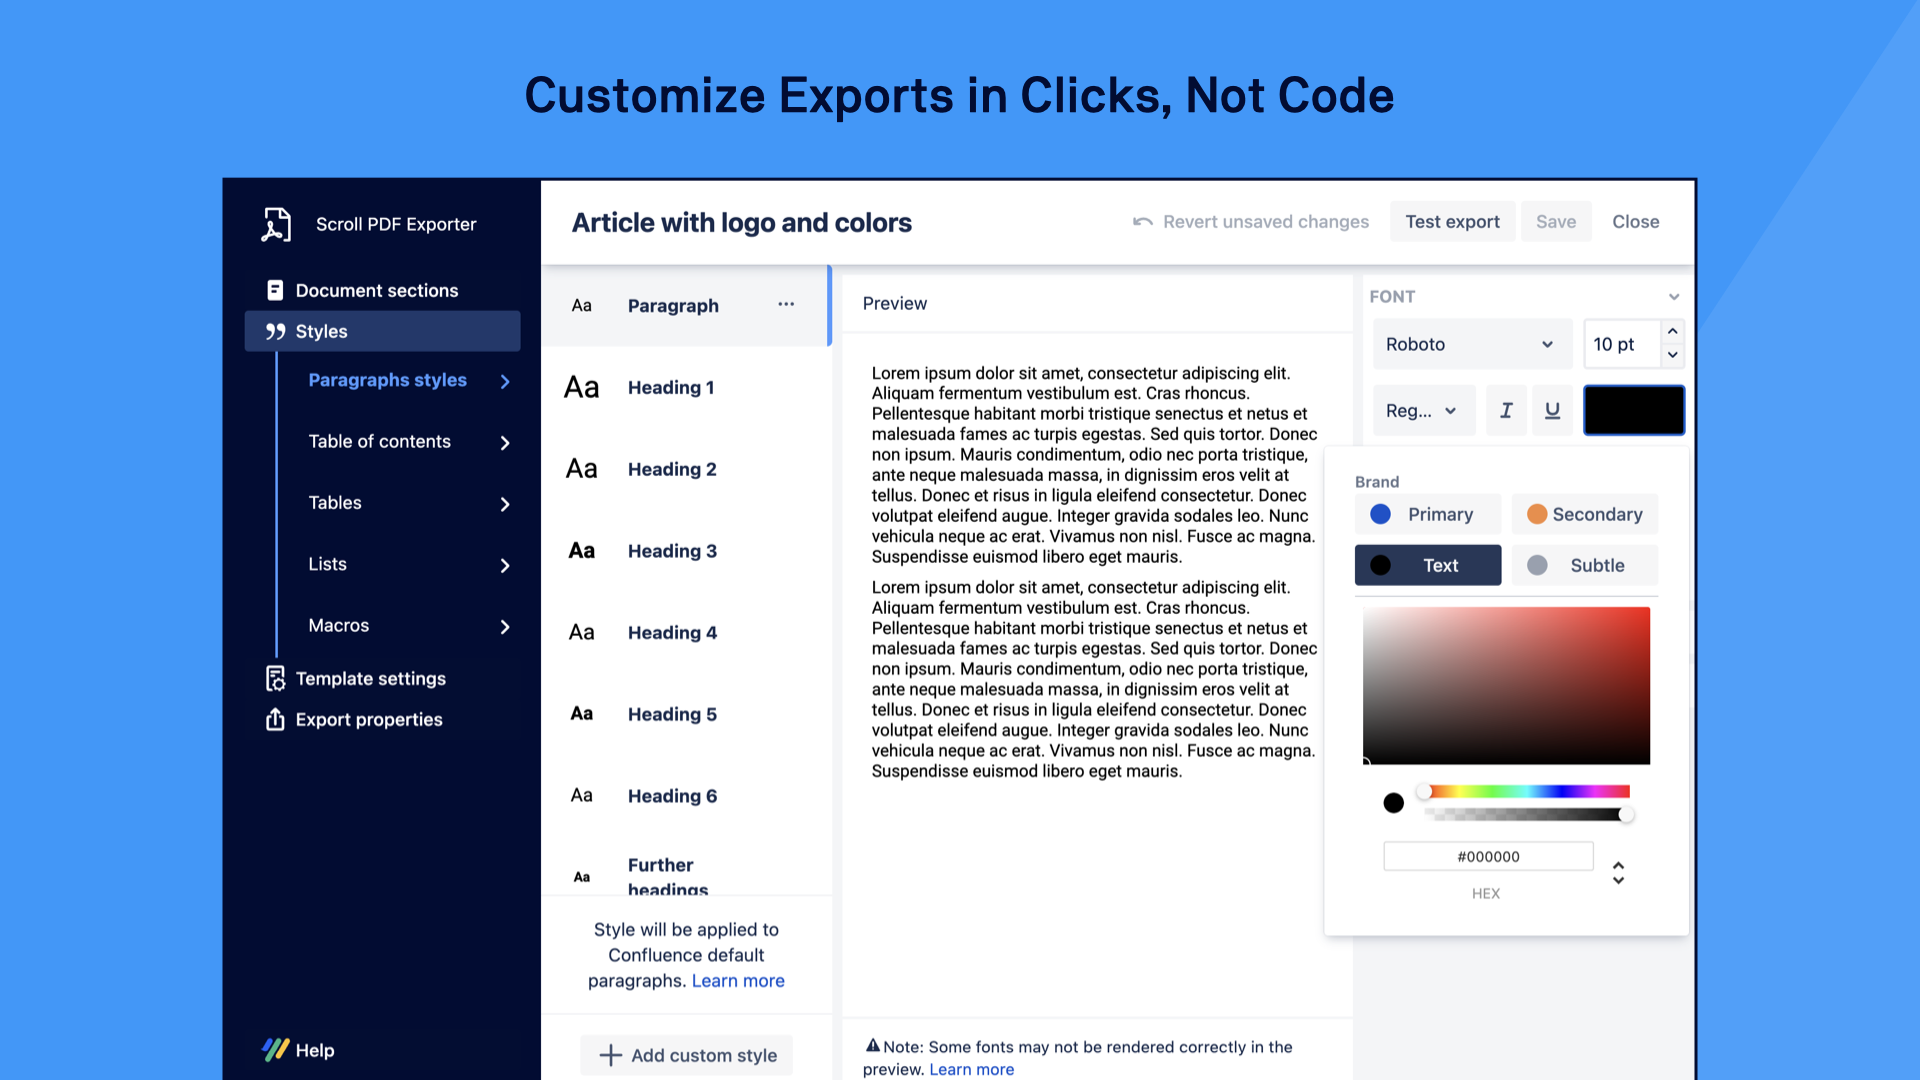Click the Document sections icon
This screenshot has height=1080, width=1920.
(275, 290)
